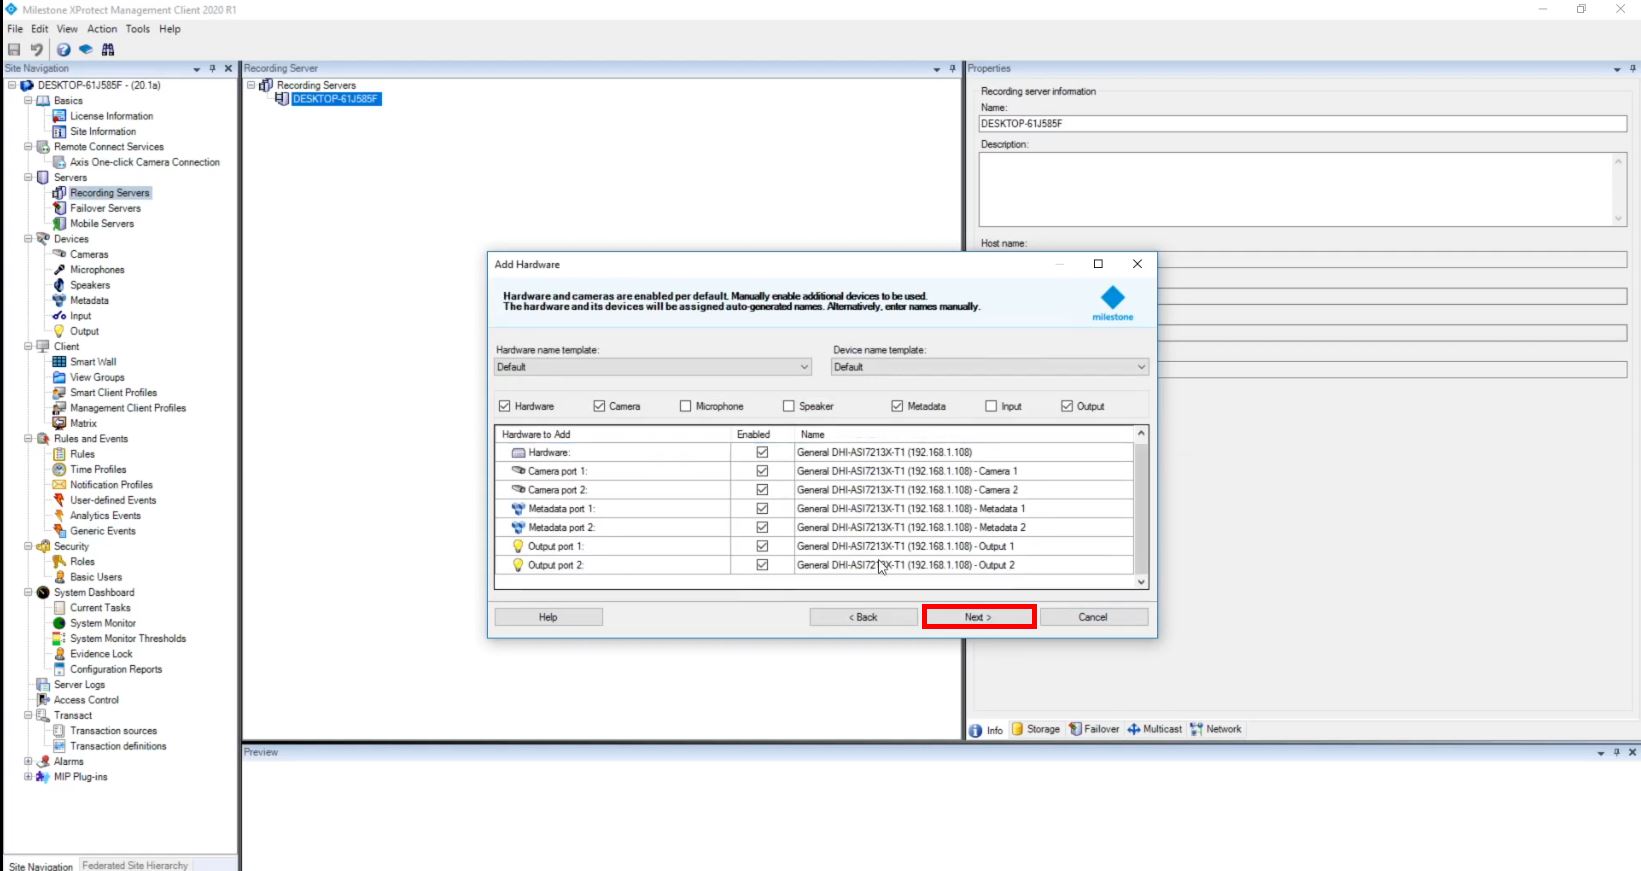Click Next in the Add Hardware dialog
Viewport: 1641px width, 871px height.
point(979,617)
